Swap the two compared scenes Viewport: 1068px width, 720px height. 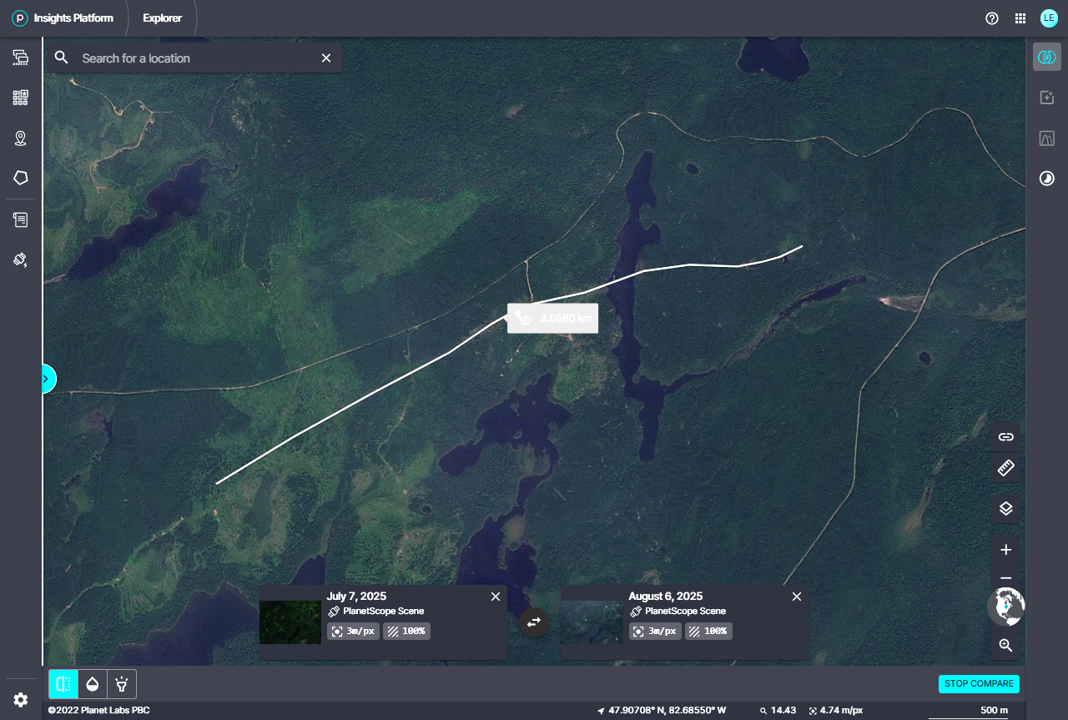[534, 622]
